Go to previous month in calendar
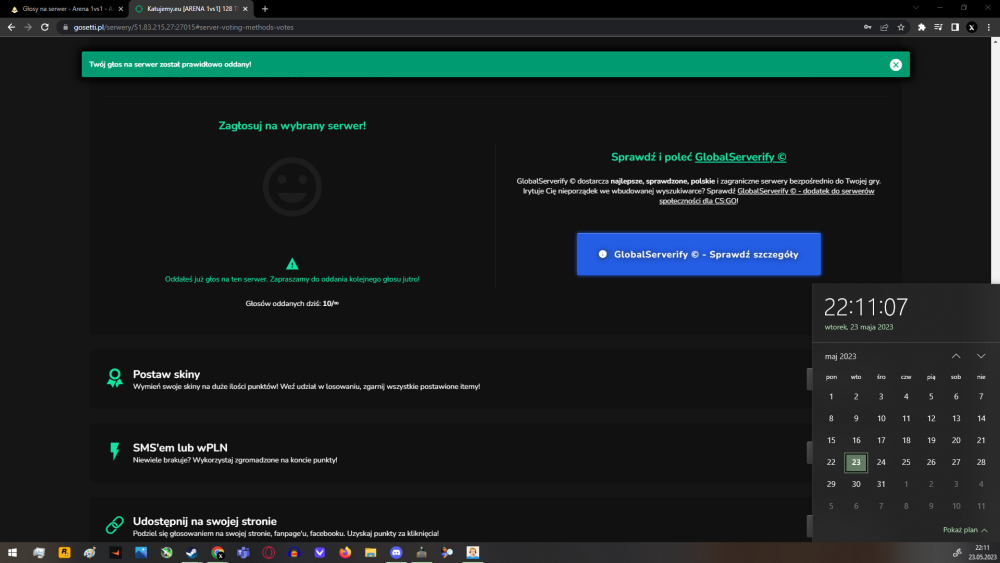The width and height of the screenshot is (1000, 563). coord(955,356)
